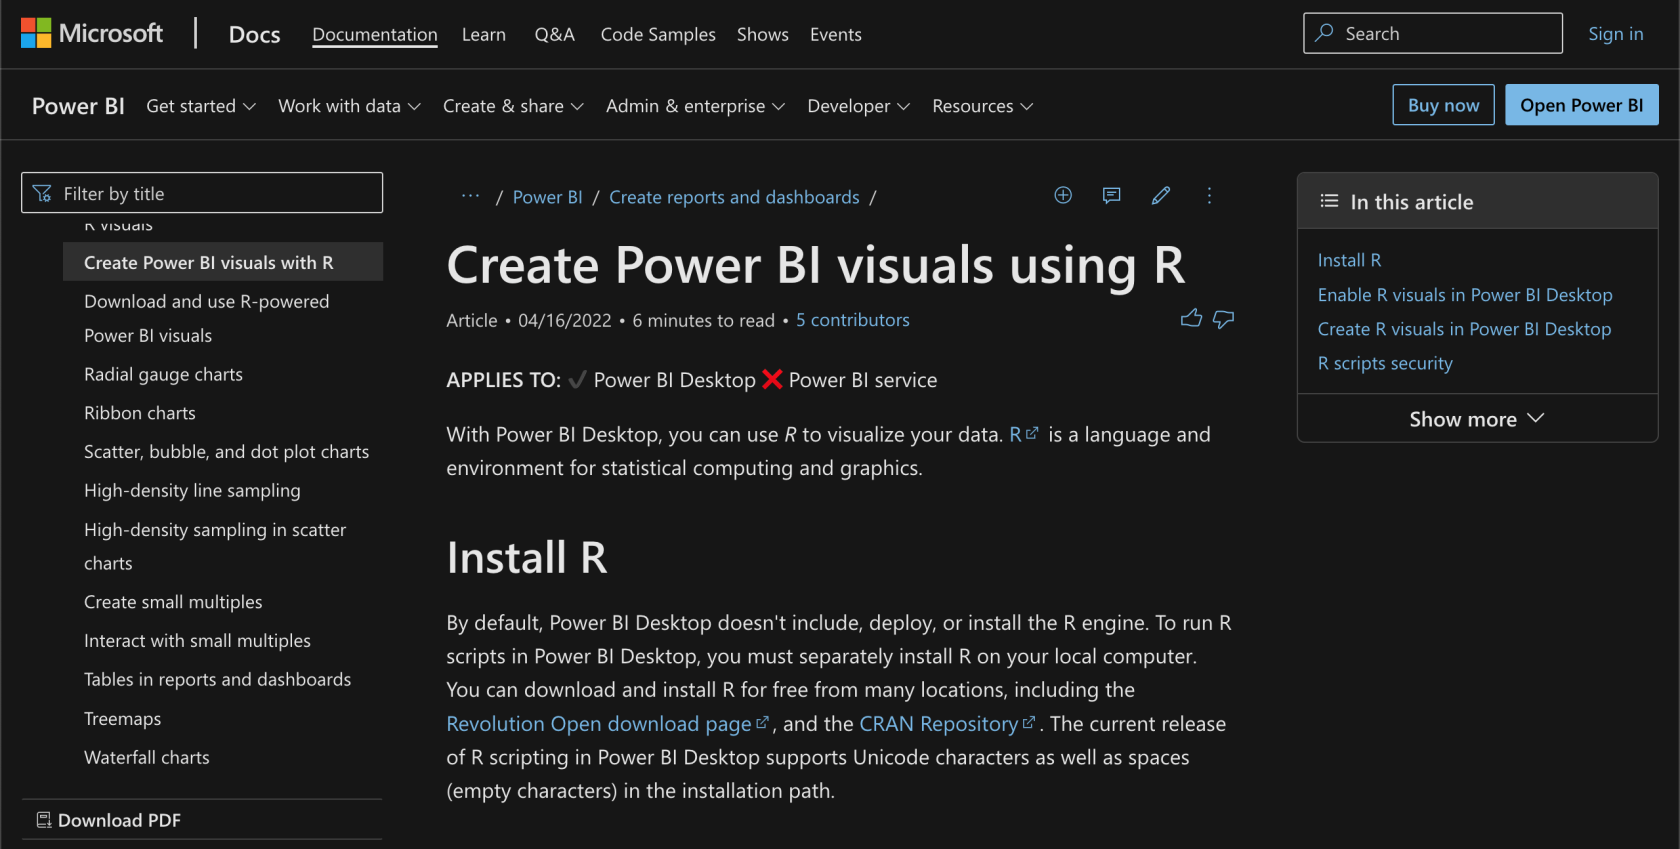
Task: Open Code Samples
Action: pos(658,34)
